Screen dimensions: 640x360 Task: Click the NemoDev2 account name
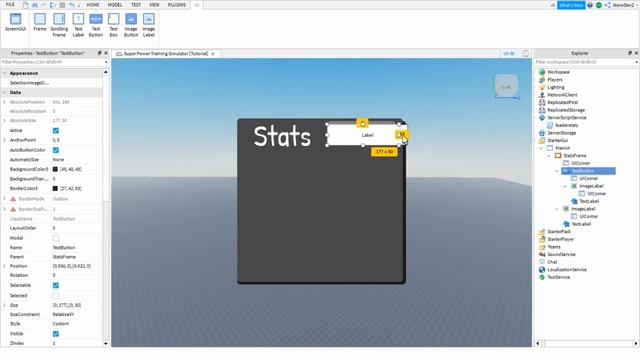click(623, 5)
